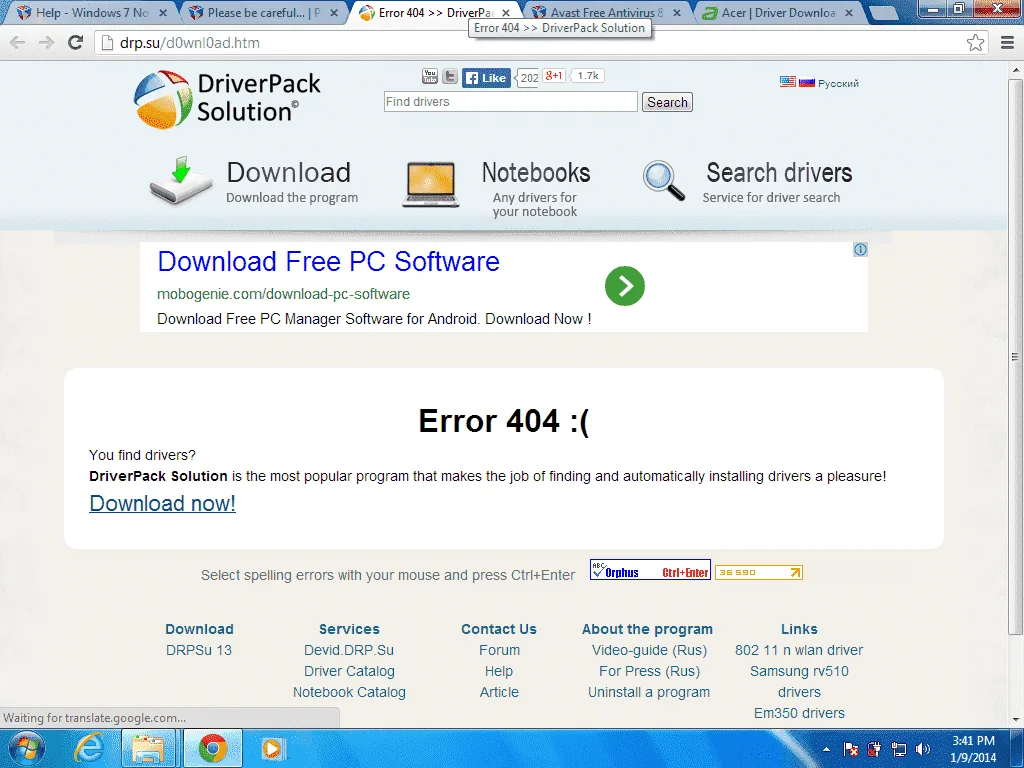Click the Download Free PC Software ad
This screenshot has height=768, width=1024.
coord(328,261)
